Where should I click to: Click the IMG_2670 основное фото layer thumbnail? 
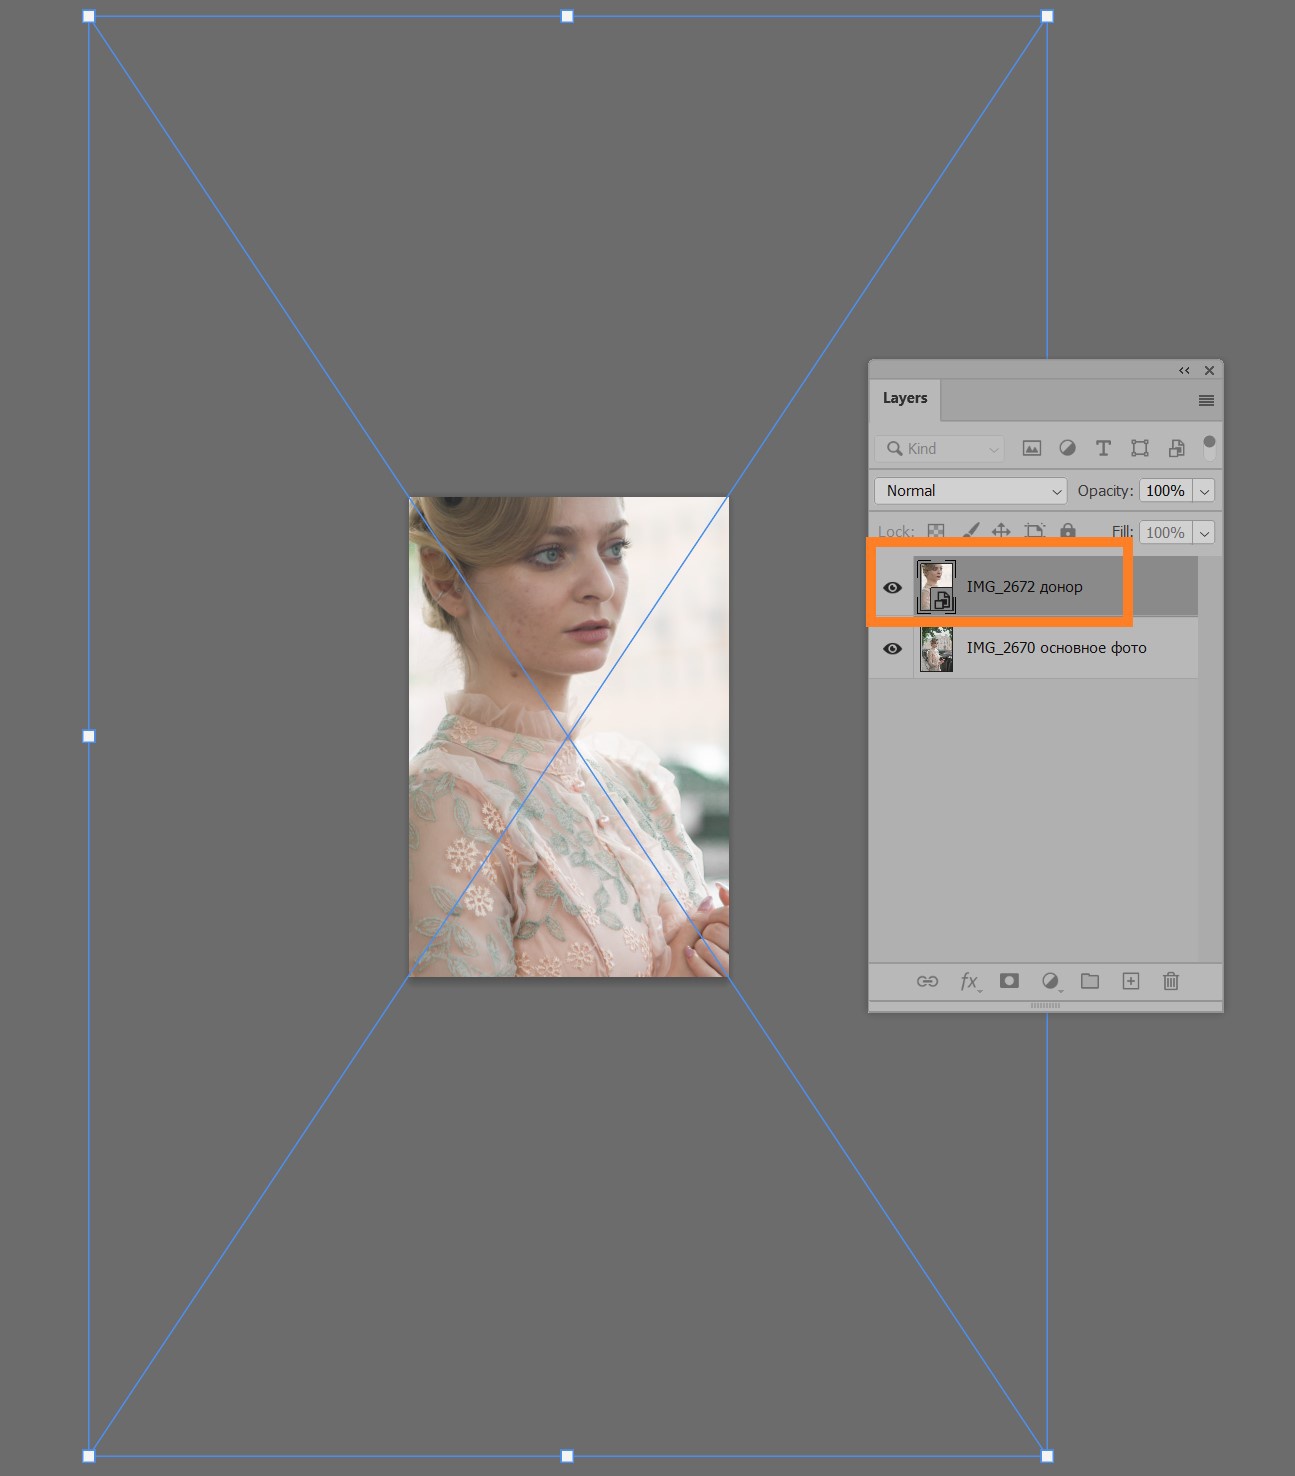click(936, 648)
